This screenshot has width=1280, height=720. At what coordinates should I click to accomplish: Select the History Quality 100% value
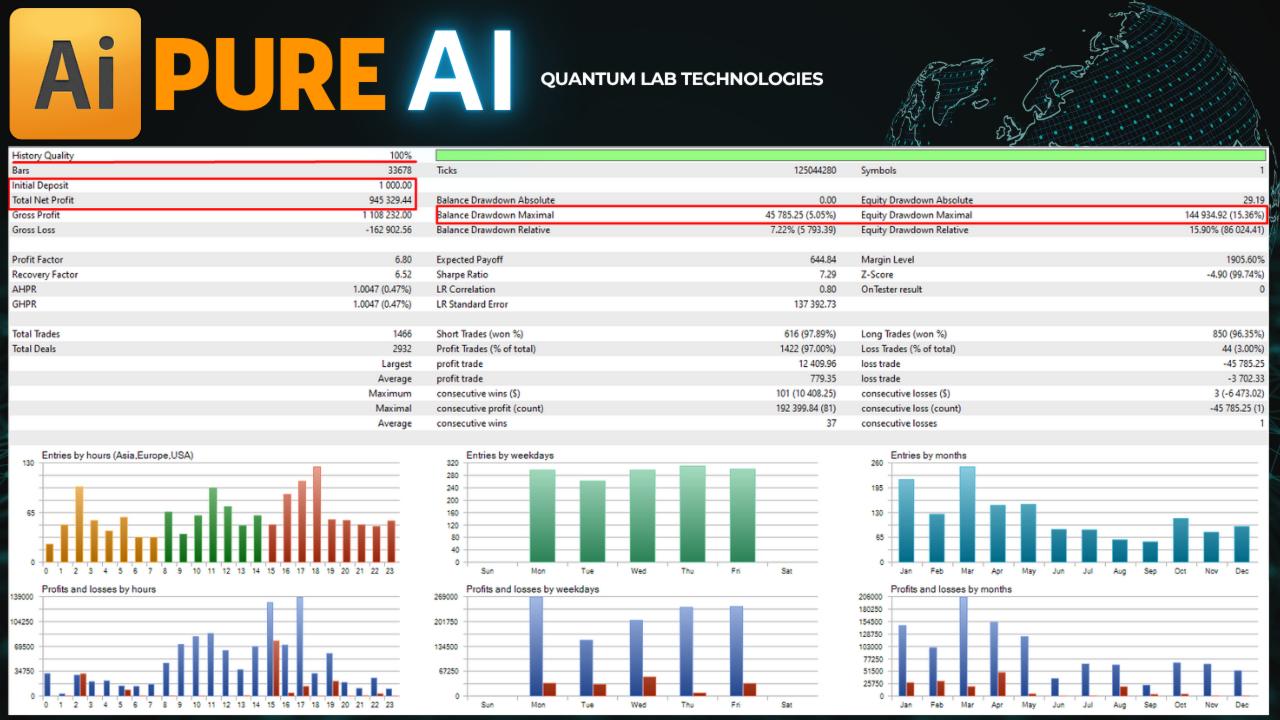(400, 156)
